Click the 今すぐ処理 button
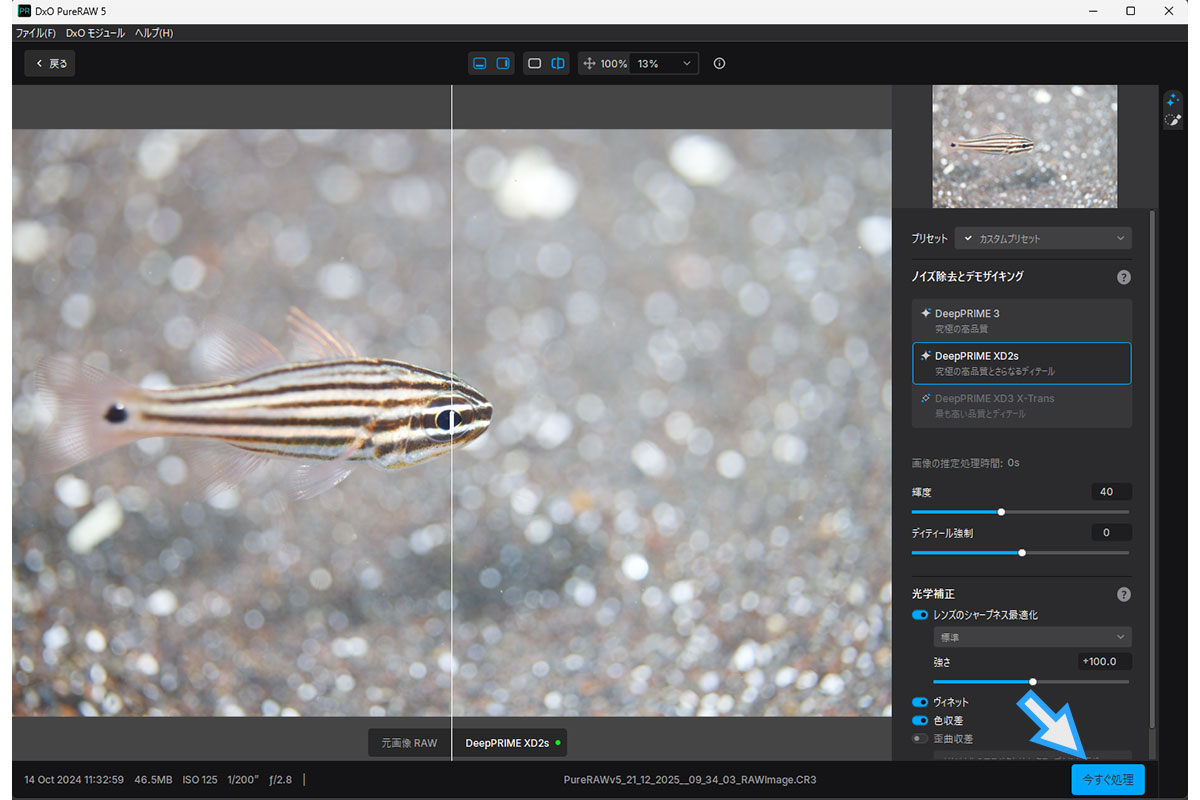The image size is (1200, 800). 1107,779
